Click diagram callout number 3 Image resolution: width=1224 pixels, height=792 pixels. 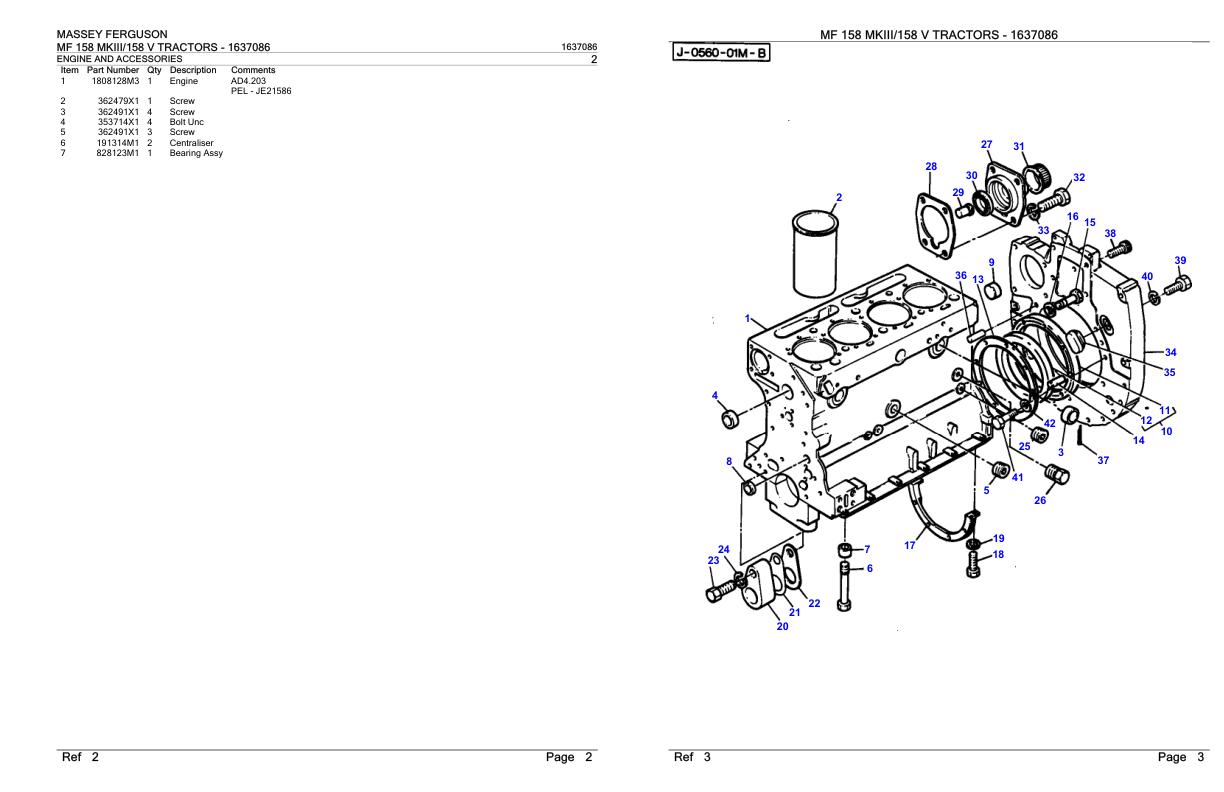coord(1061,452)
